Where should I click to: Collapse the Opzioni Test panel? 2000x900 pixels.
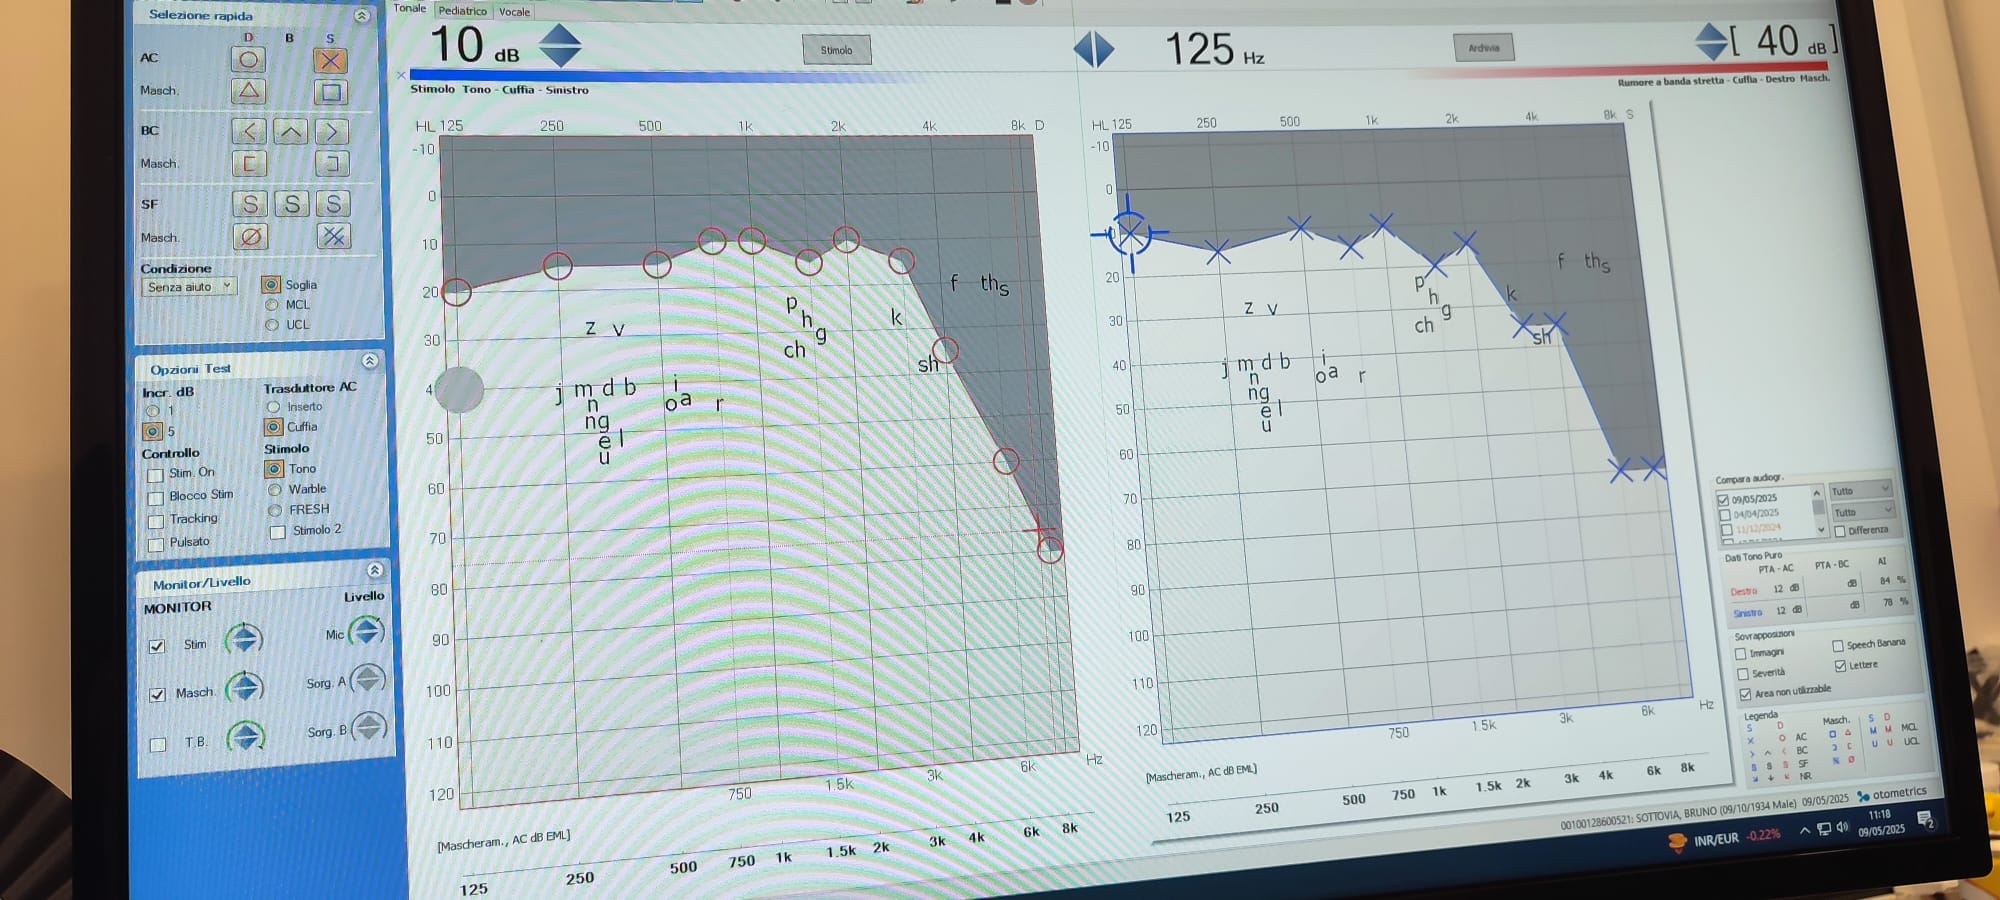pyautogui.click(x=369, y=361)
